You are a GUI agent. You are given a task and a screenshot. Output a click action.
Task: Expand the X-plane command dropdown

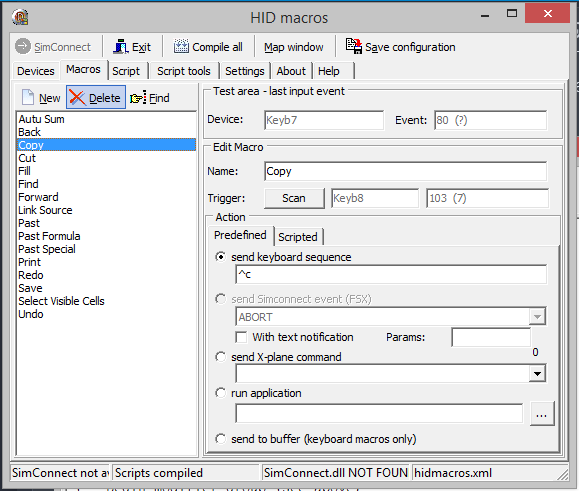537,374
